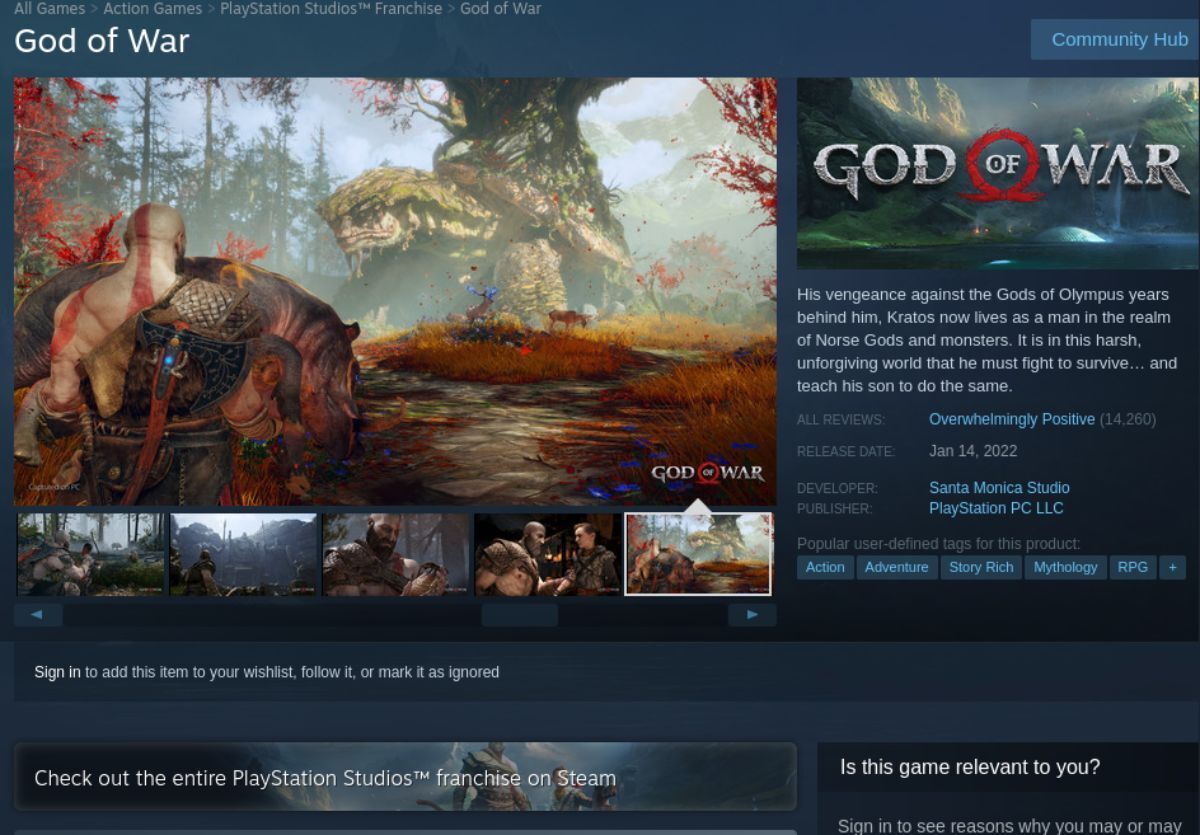Select the currently highlighted landscape screenshot thumbnail

click(x=697, y=554)
